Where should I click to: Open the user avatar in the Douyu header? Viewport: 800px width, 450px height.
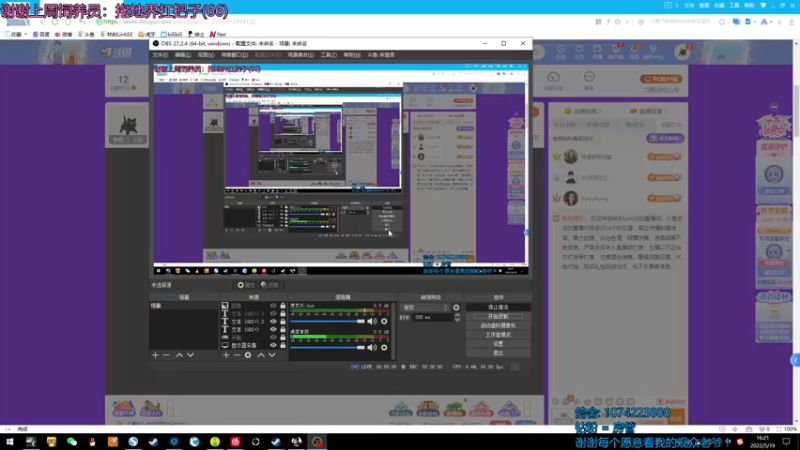point(682,52)
